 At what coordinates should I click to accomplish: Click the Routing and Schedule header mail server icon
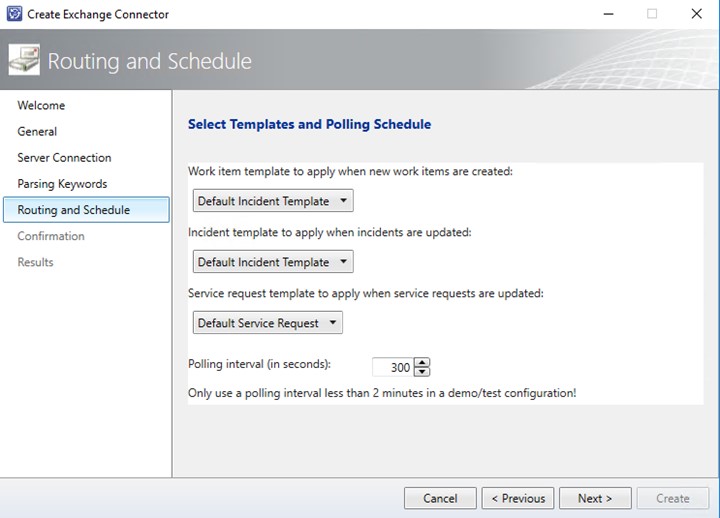24,60
